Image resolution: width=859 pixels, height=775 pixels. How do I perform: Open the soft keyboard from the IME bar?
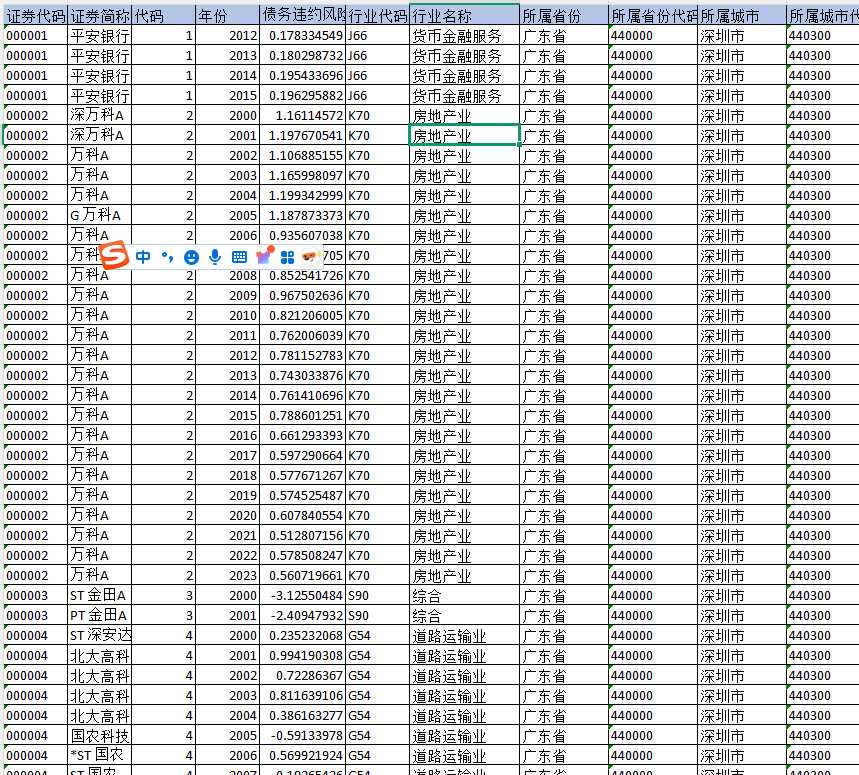(239, 257)
